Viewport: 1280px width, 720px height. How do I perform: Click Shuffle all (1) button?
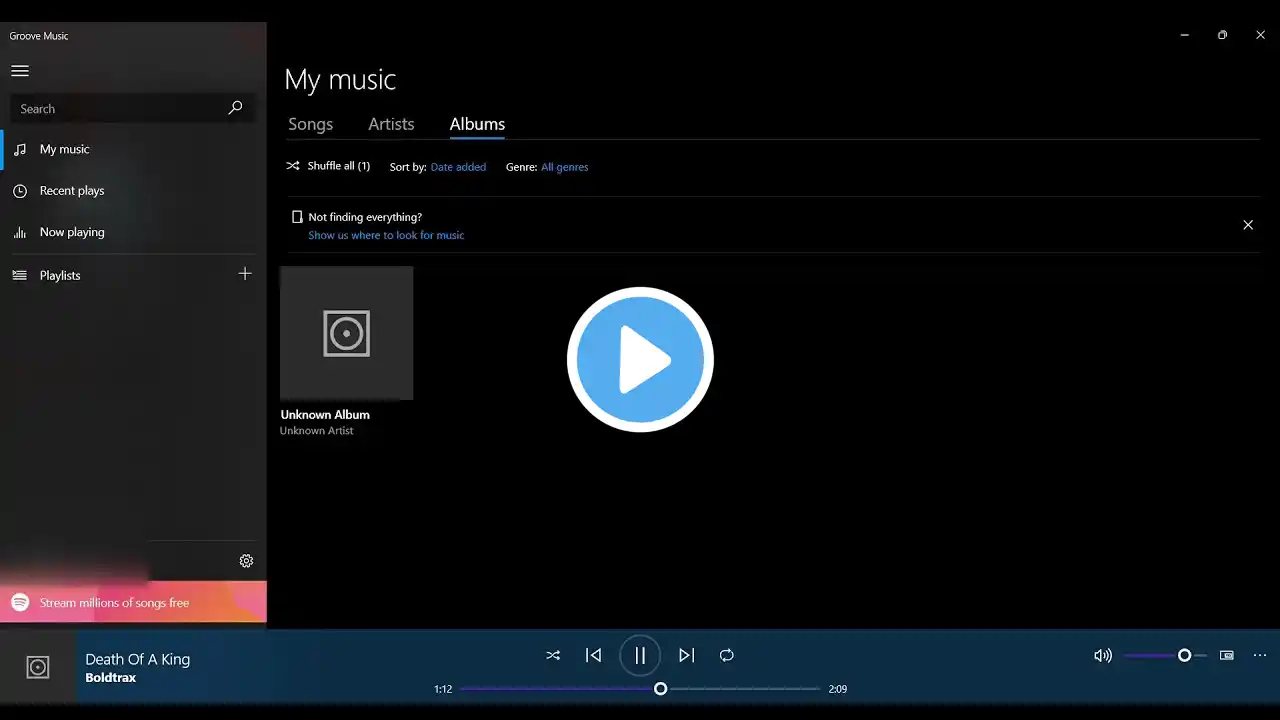click(328, 166)
